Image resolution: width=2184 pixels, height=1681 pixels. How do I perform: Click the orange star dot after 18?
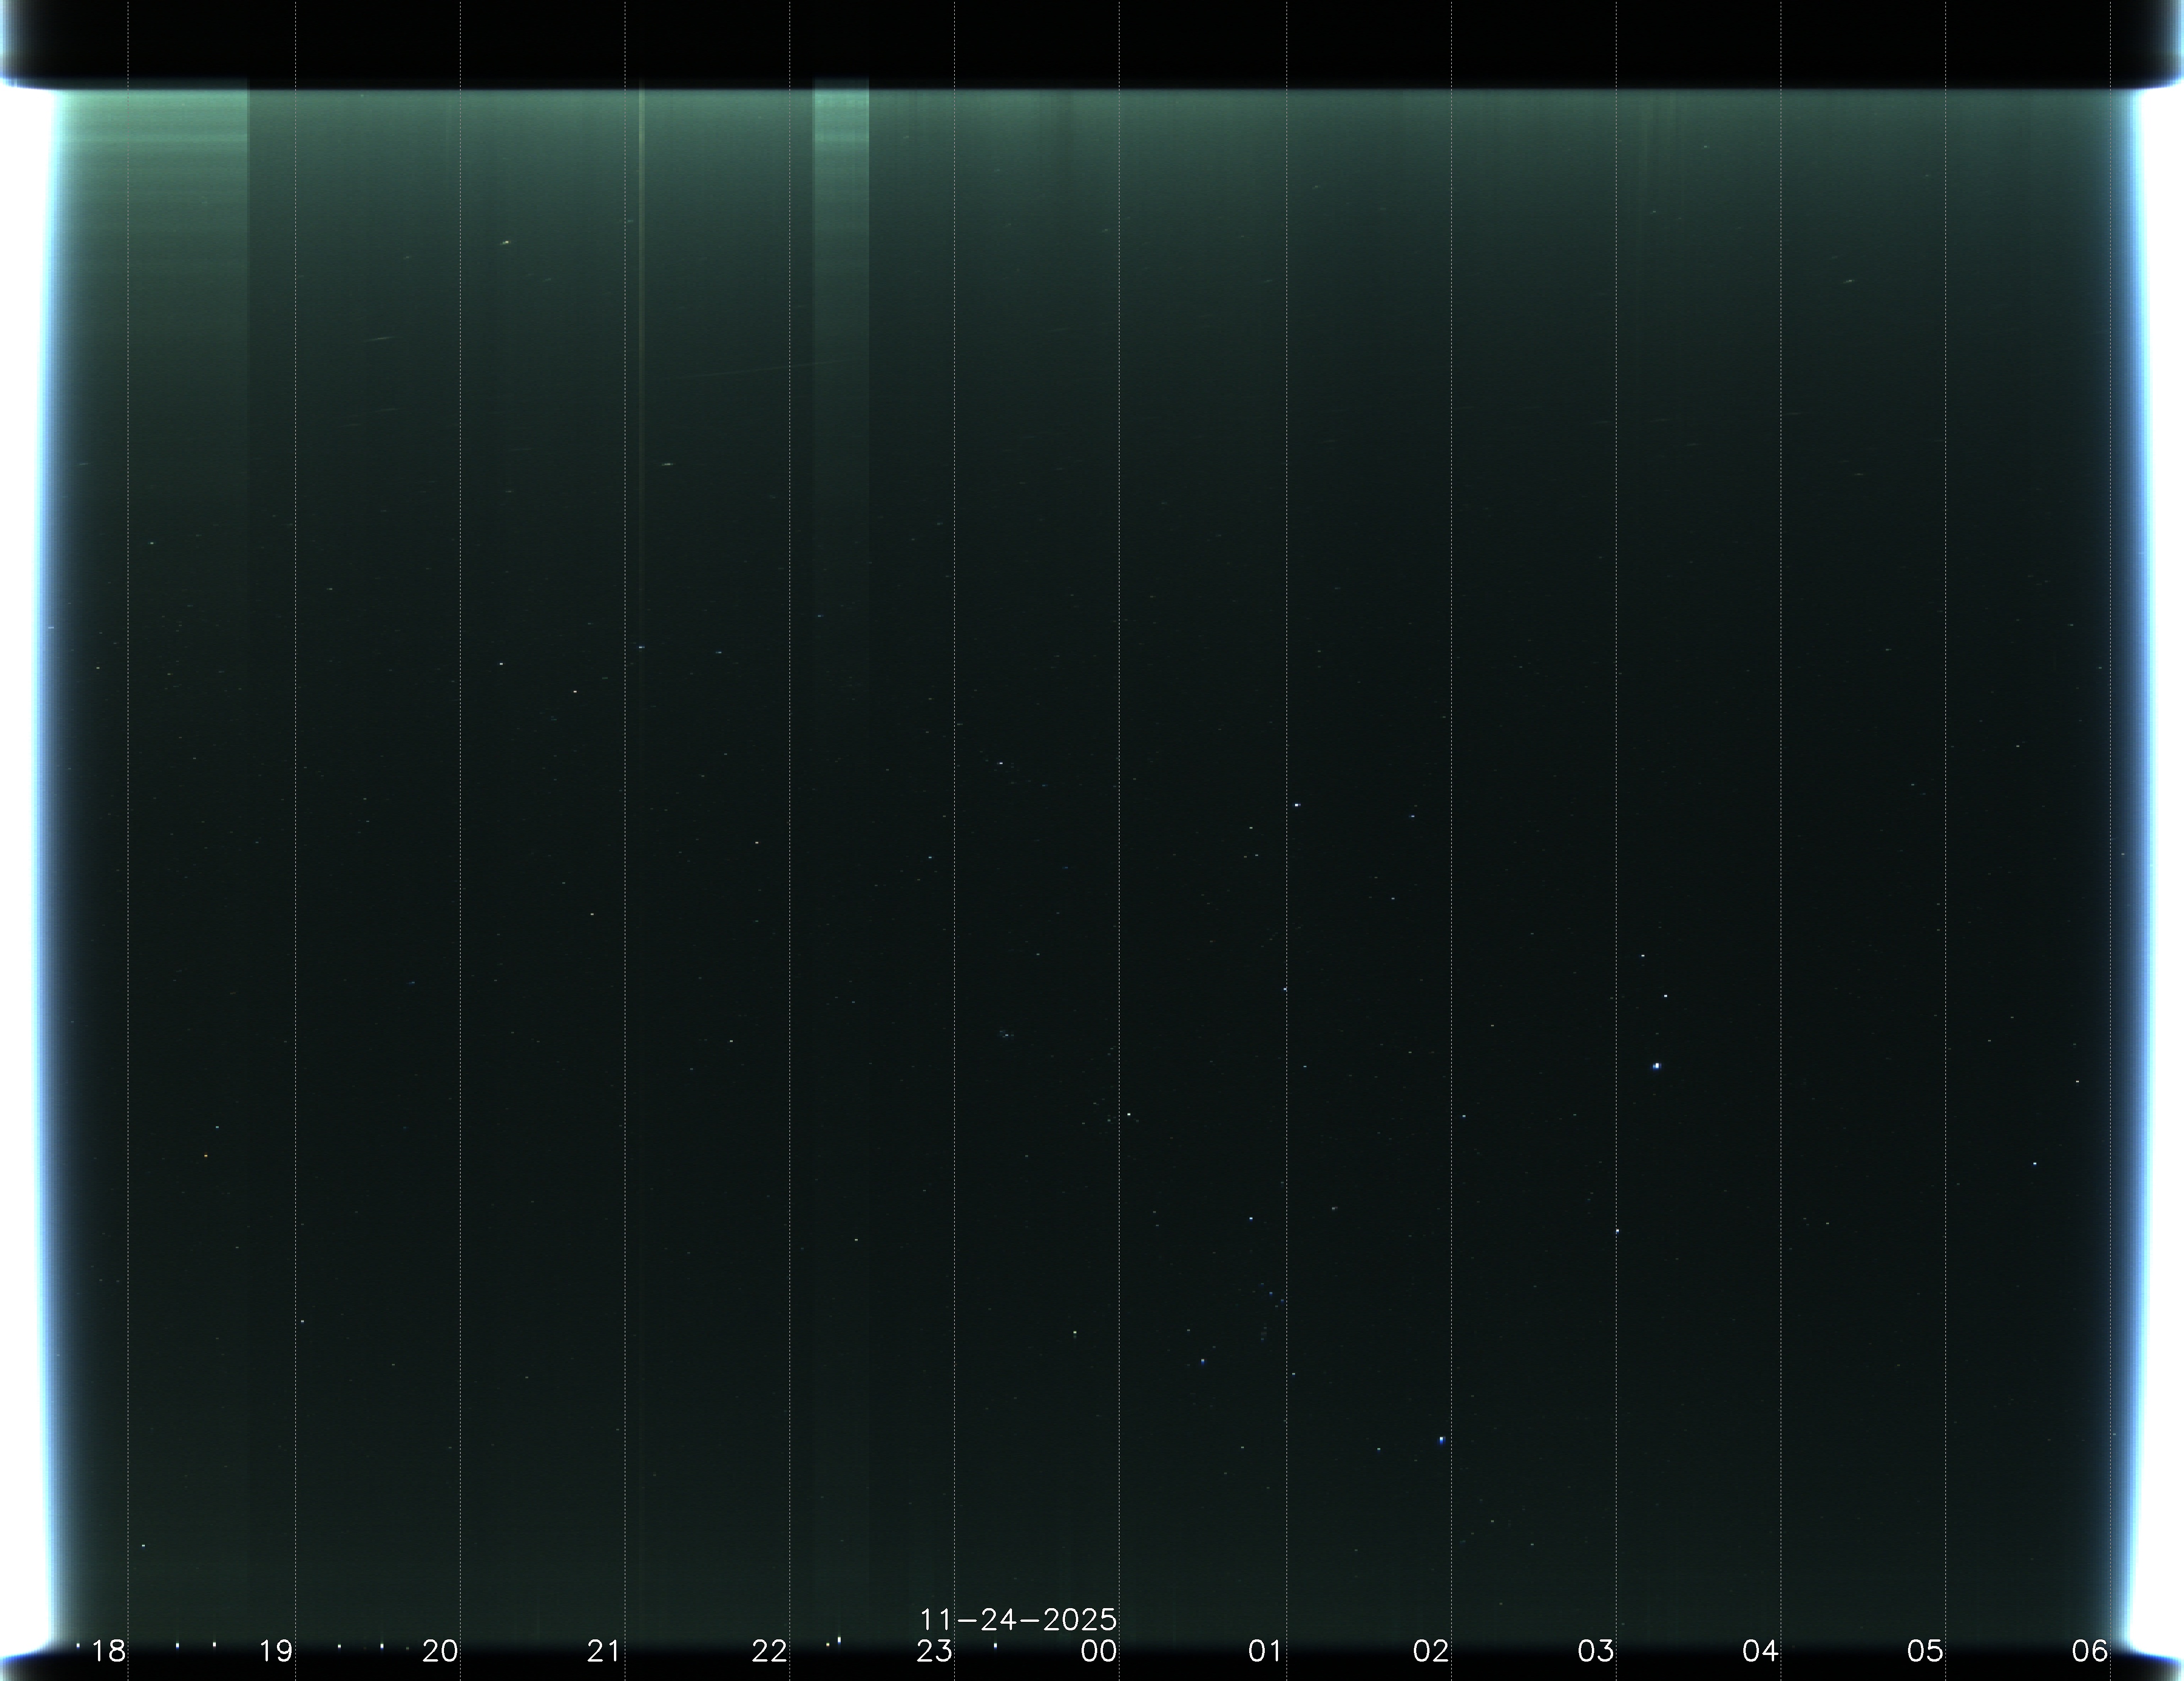point(206,1156)
